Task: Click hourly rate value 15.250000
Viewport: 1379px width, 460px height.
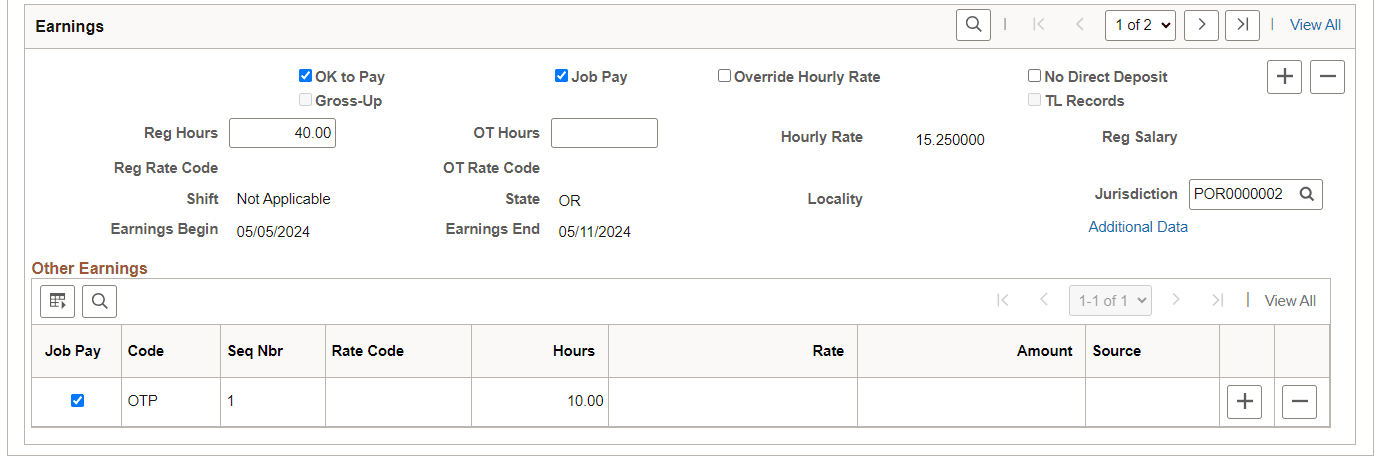Action: [x=950, y=140]
